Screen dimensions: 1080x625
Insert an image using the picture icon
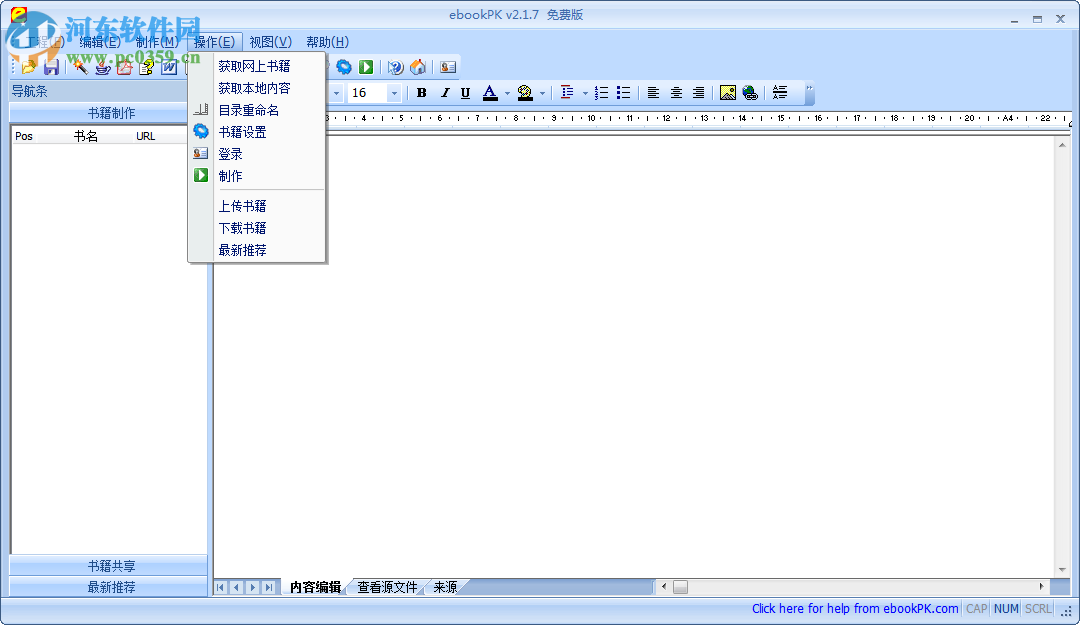(x=728, y=92)
